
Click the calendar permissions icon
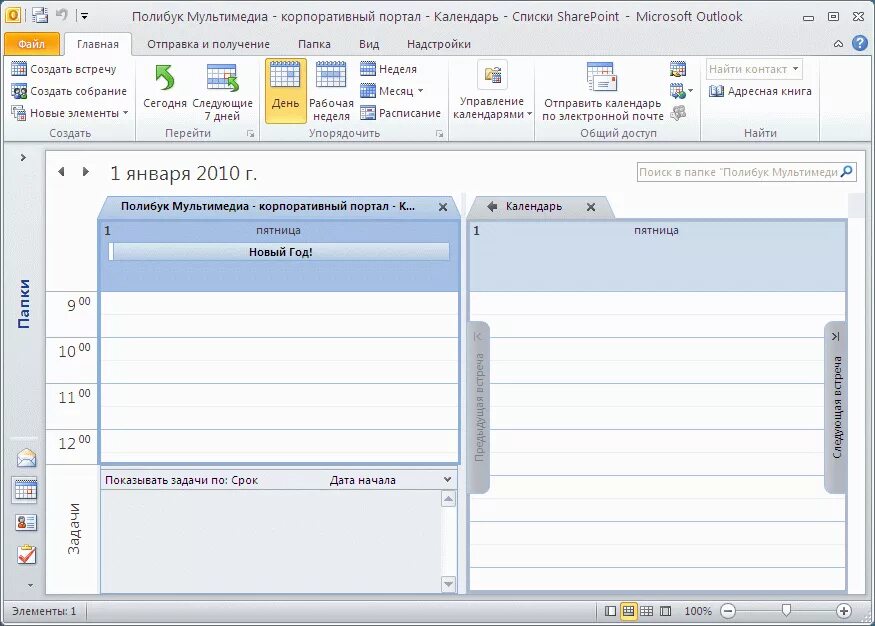click(678, 113)
